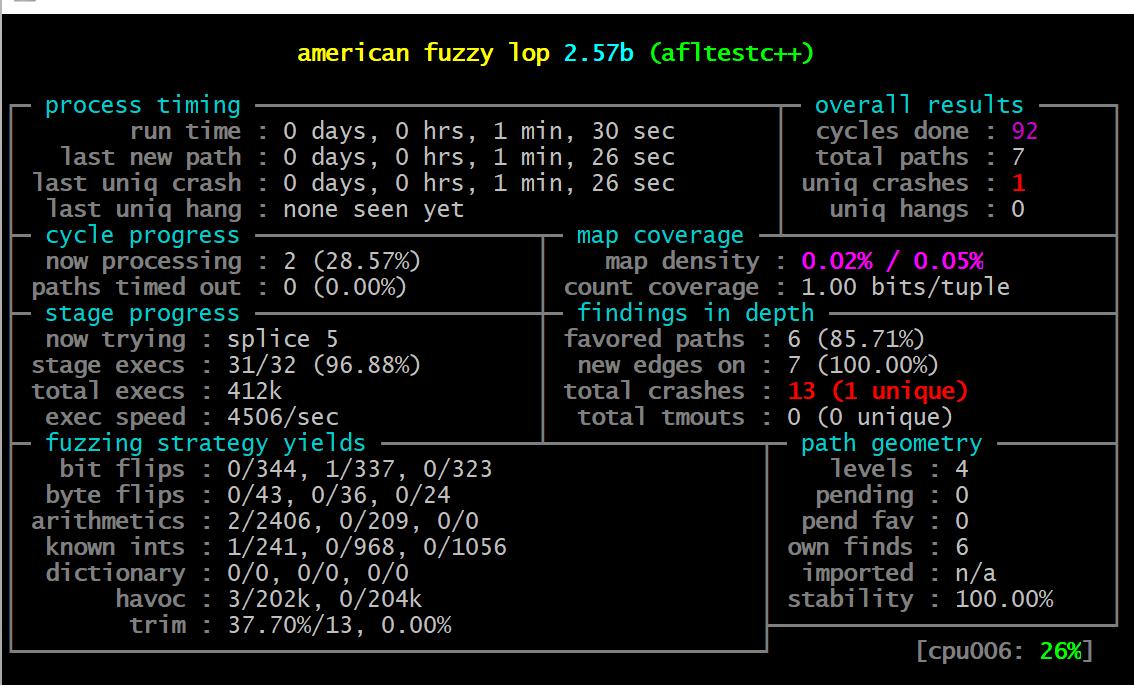1134x685 pixels.
Task: Select the byte flips value "0/43, 0/36, 0/24"
Action: tap(338, 495)
